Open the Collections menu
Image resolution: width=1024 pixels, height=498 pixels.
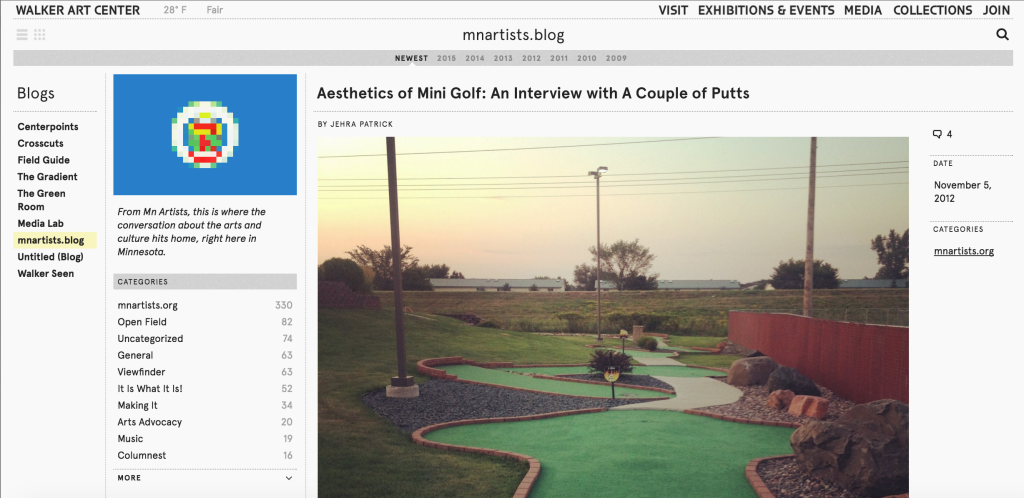pos(932,10)
